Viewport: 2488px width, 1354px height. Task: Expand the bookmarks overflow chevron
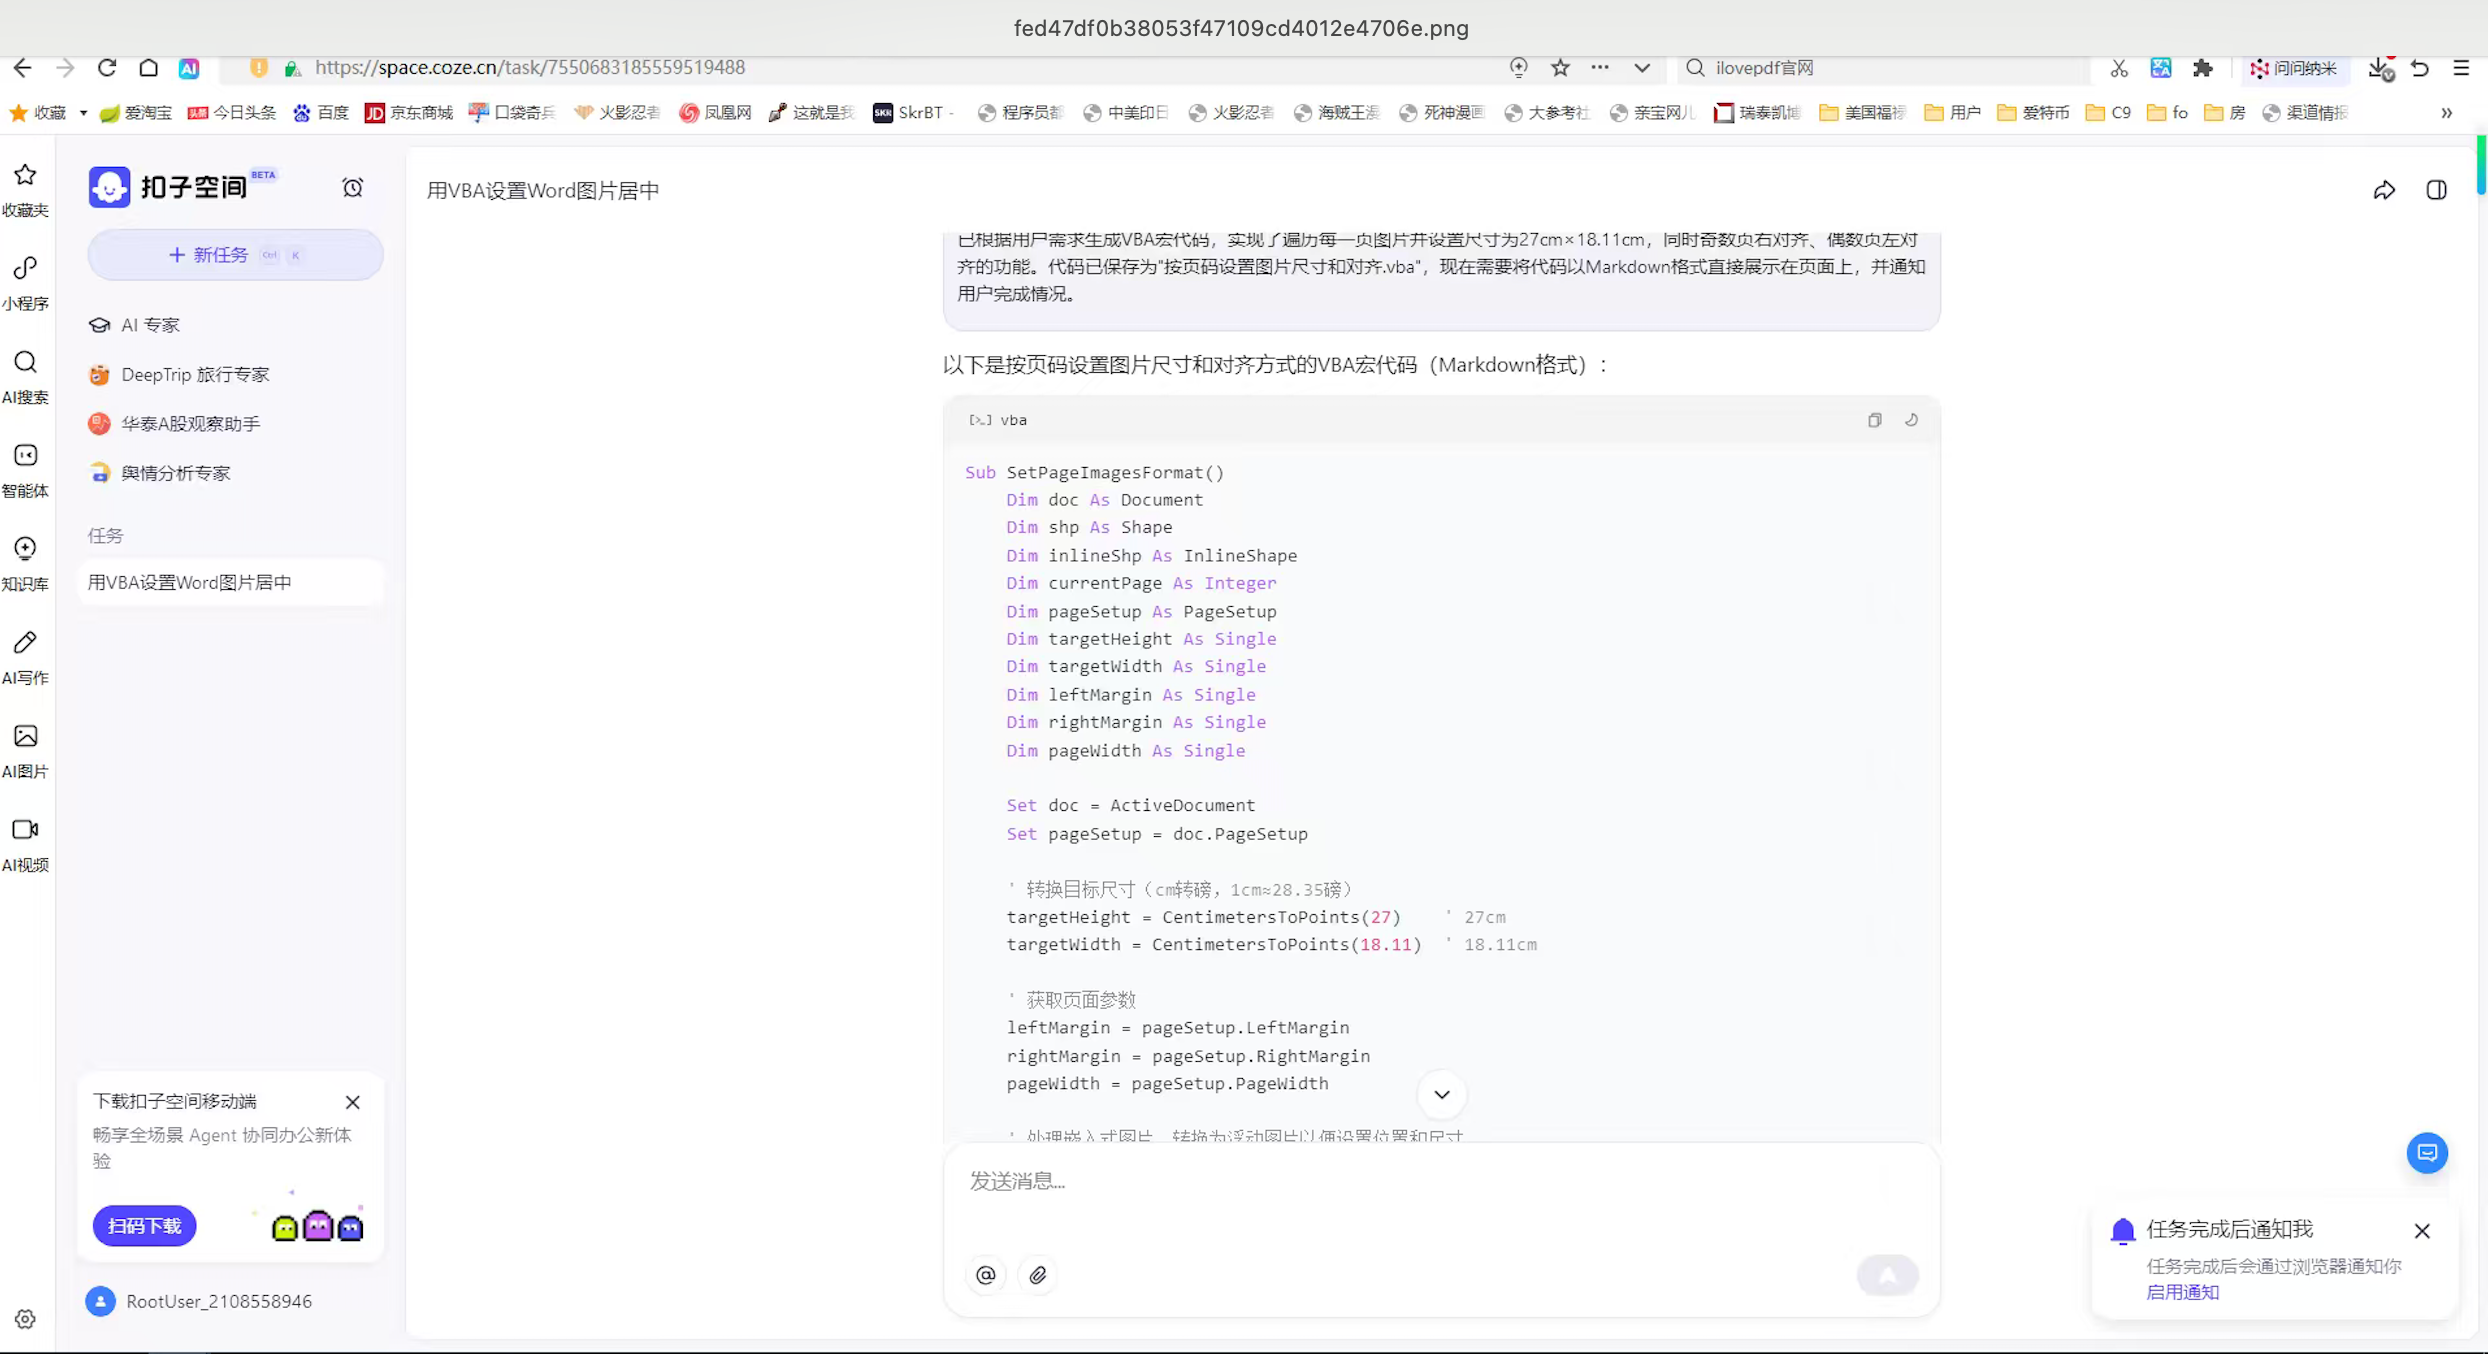[2446, 113]
